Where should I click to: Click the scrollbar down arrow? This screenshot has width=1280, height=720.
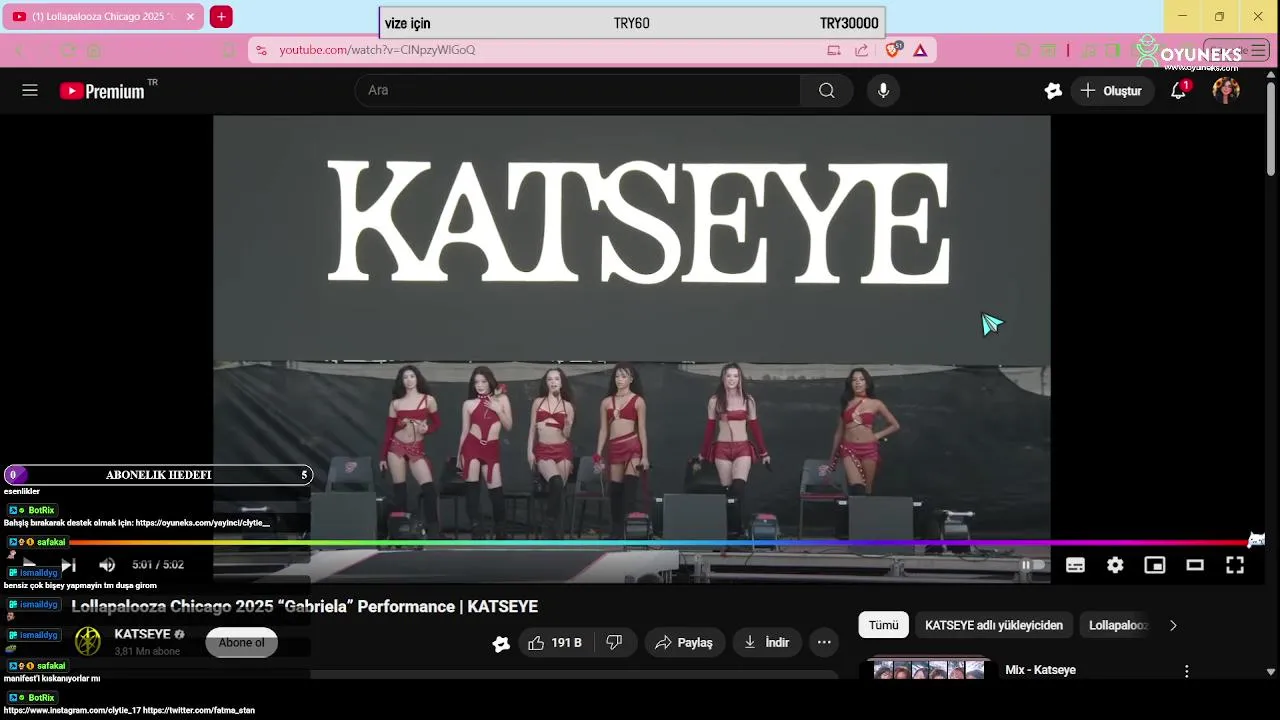pyautogui.click(x=1271, y=672)
